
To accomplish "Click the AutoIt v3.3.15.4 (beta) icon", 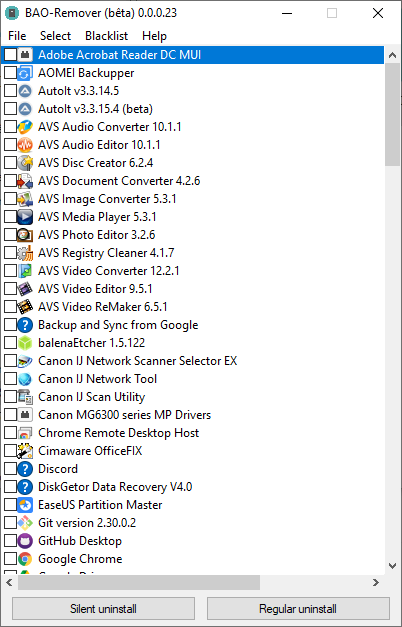I will (25, 109).
